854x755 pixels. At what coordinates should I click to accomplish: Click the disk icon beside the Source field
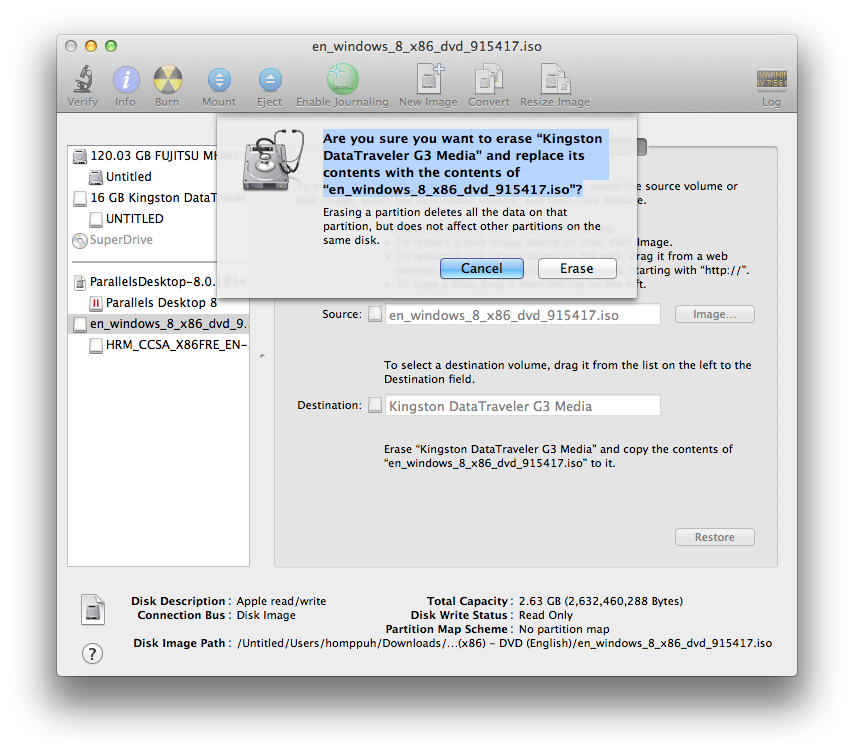[x=375, y=314]
